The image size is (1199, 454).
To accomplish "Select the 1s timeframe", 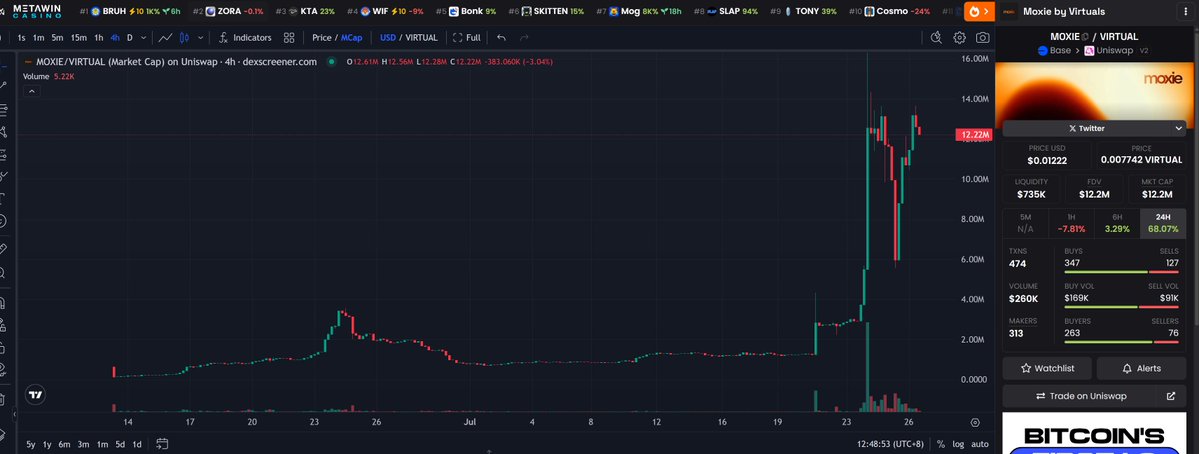I will 21,37.
